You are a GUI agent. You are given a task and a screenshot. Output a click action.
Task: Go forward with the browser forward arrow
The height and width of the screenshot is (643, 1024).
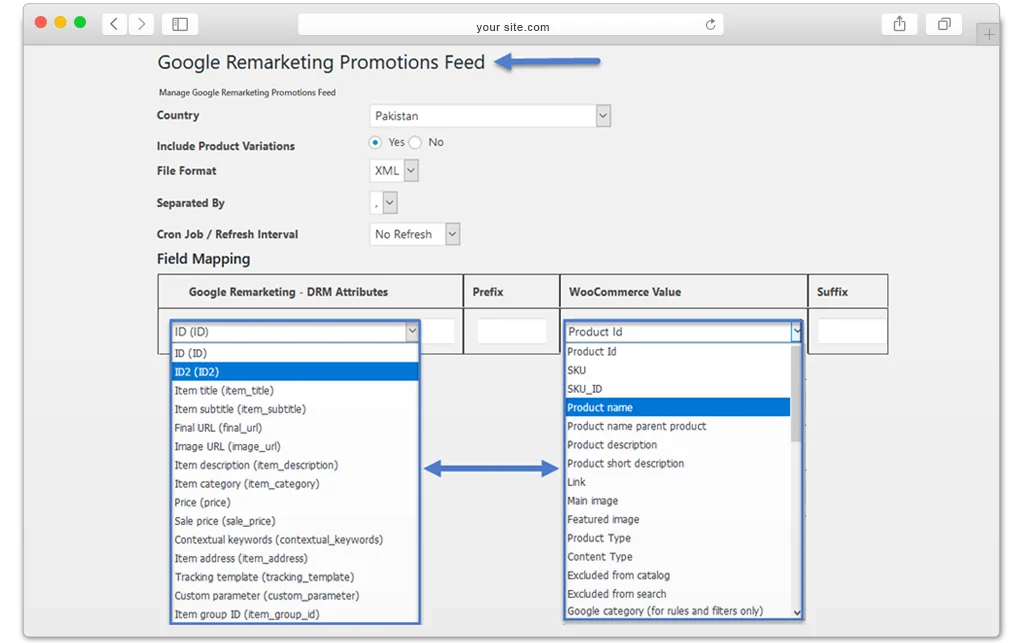[140, 24]
